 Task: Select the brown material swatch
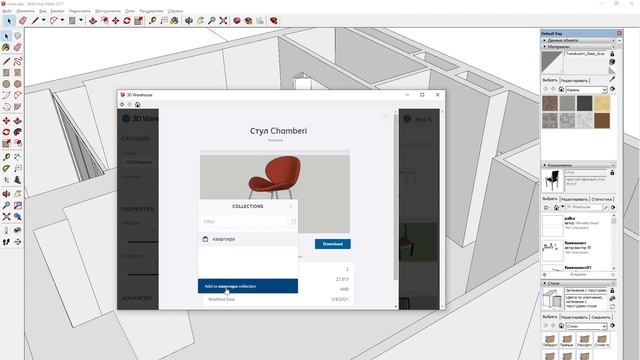(602, 121)
